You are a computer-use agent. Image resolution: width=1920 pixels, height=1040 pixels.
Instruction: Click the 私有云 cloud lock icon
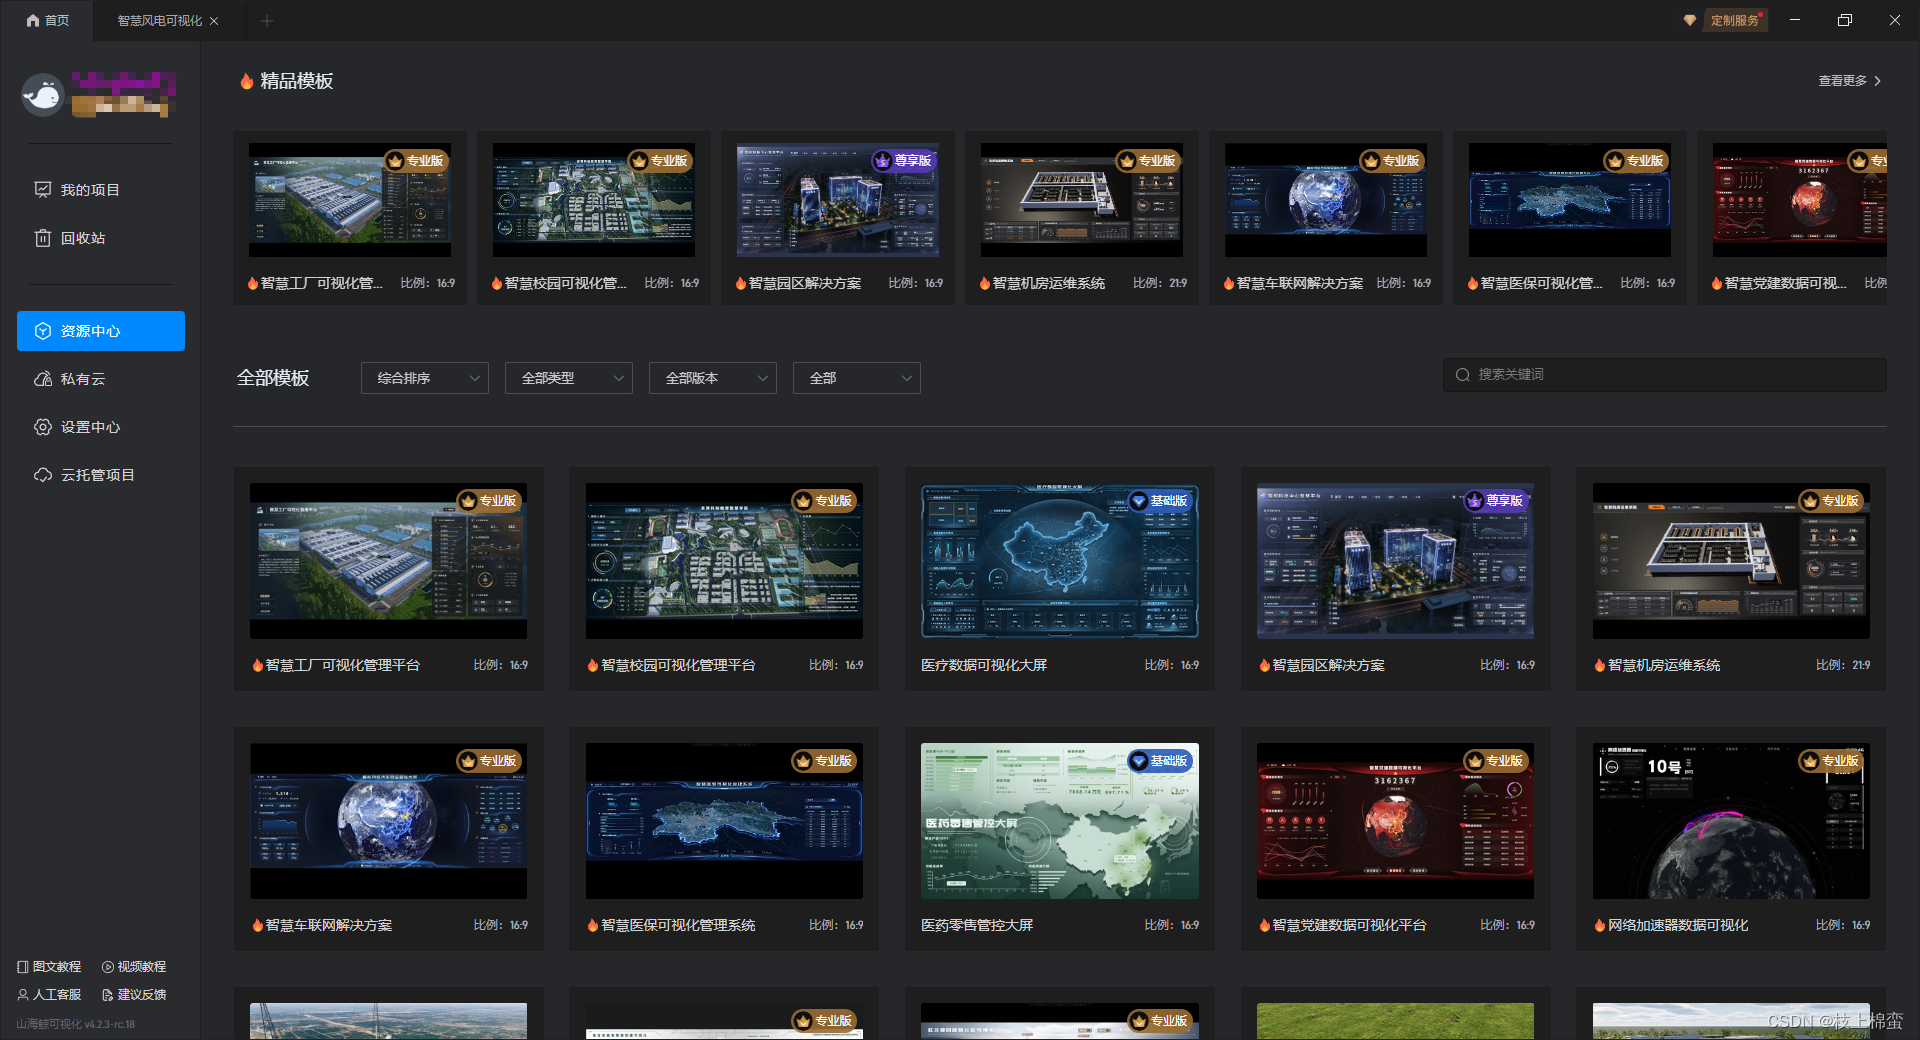click(43, 379)
